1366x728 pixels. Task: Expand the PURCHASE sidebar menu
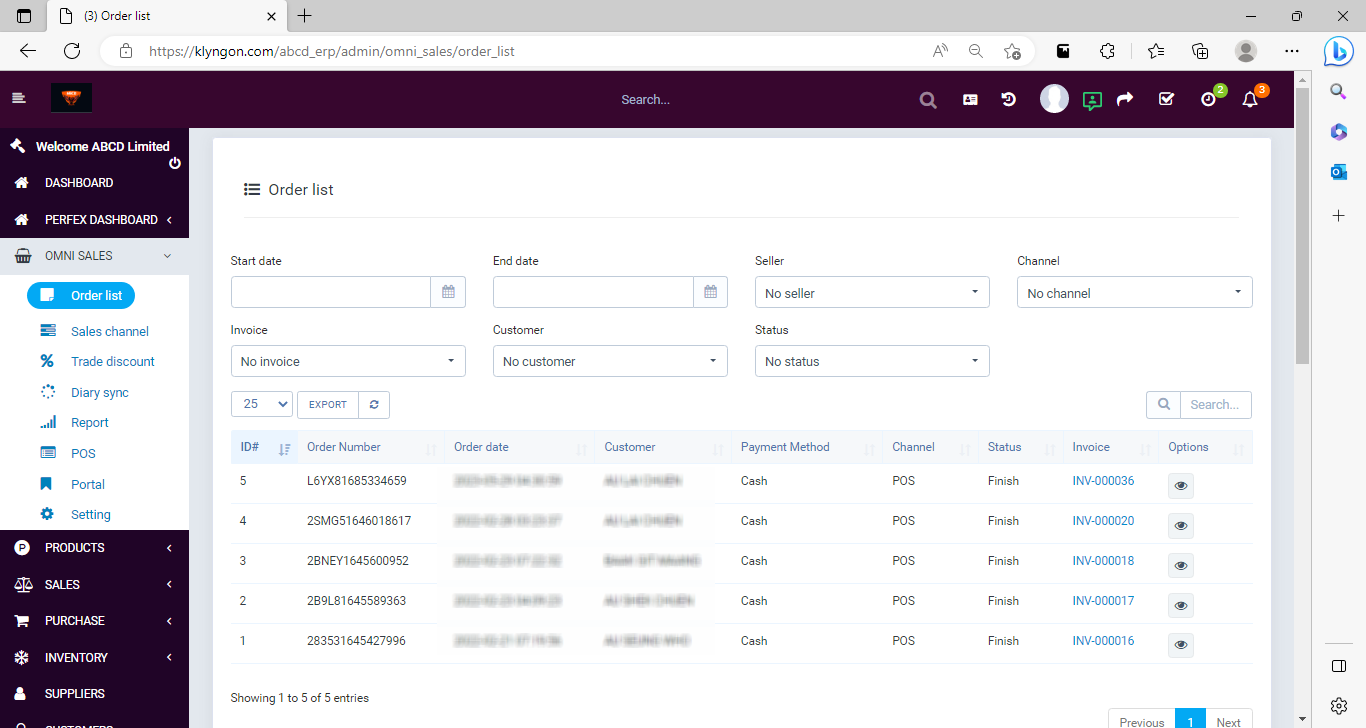94,621
